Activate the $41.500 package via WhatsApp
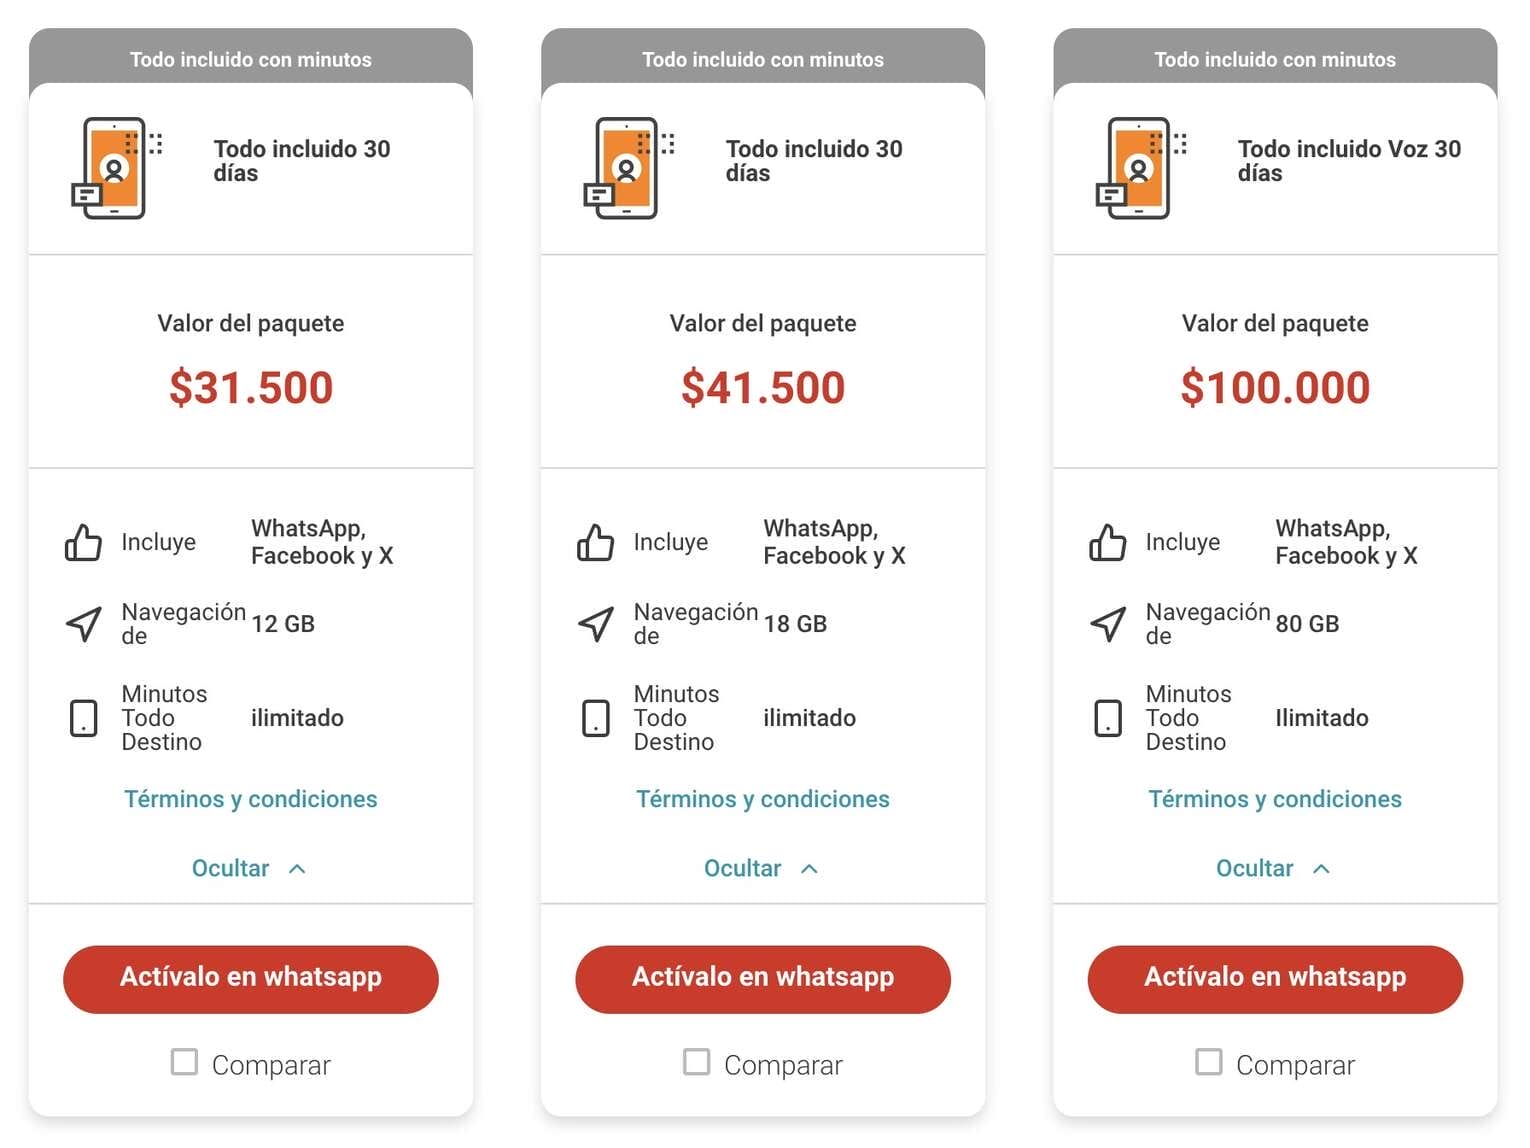The height and width of the screenshot is (1148, 1530). [762, 979]
